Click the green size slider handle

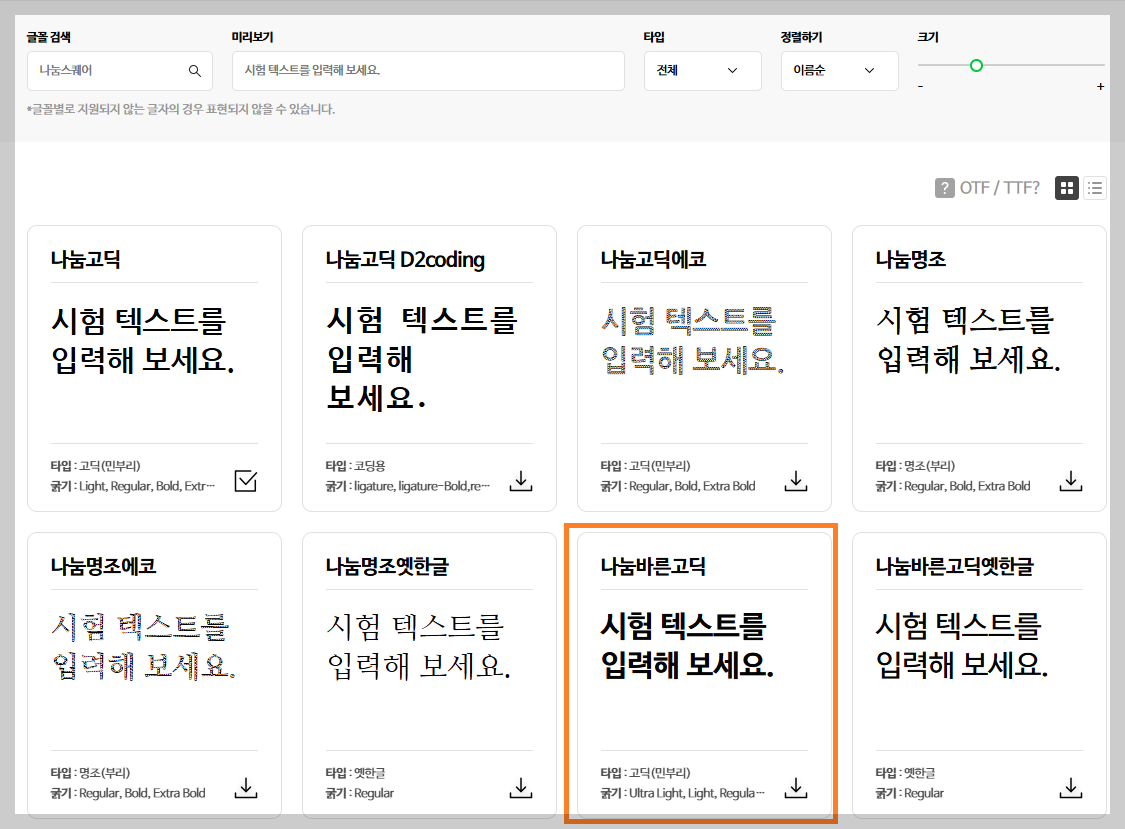[x=976, y=65]
